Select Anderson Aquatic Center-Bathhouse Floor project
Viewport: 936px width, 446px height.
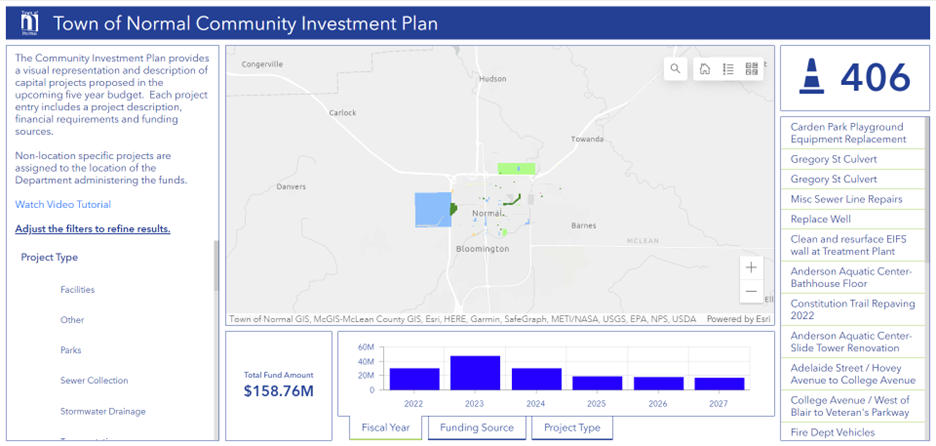pos(854,278)
